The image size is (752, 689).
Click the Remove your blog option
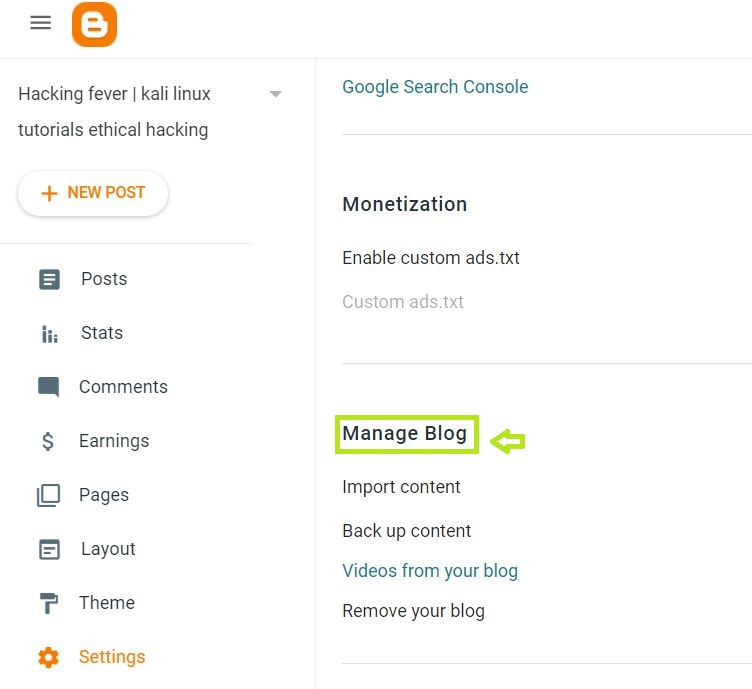pos(413,611)
